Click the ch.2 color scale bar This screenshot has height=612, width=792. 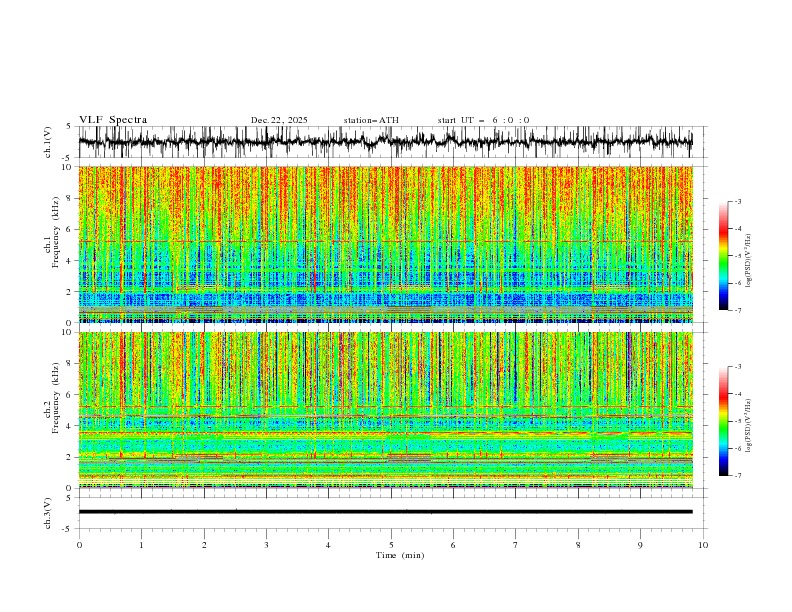[723, 421]
